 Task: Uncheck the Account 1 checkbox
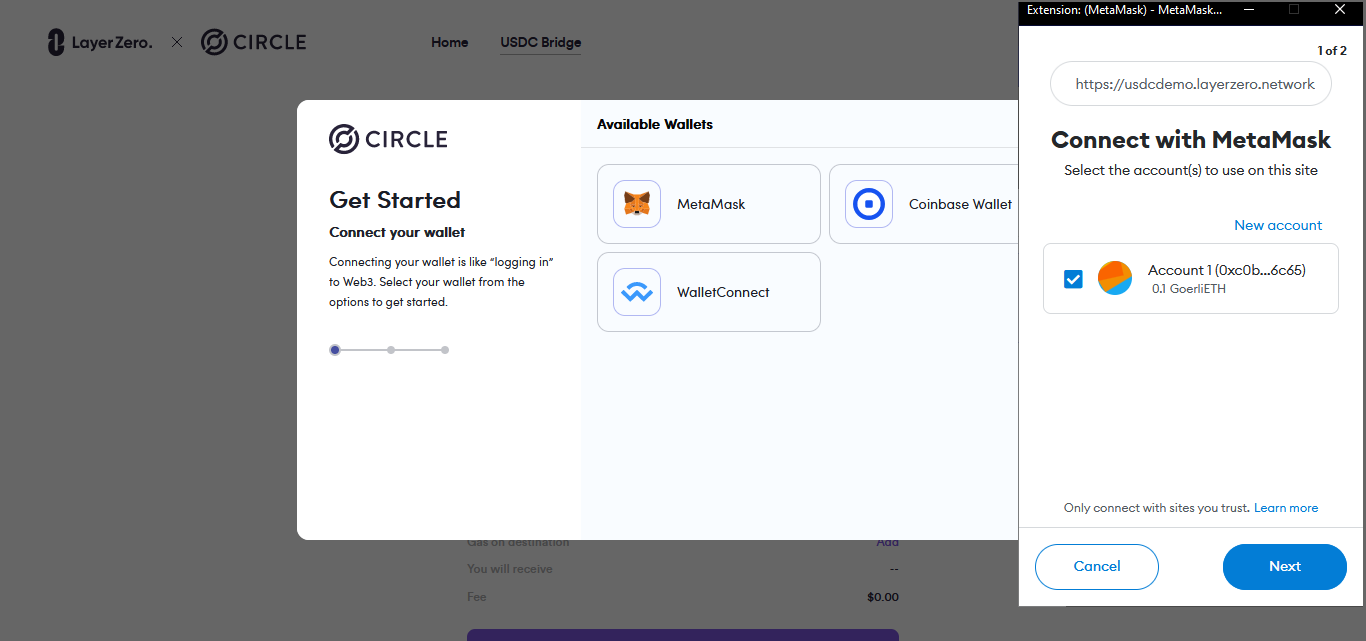coord(1073,279)
